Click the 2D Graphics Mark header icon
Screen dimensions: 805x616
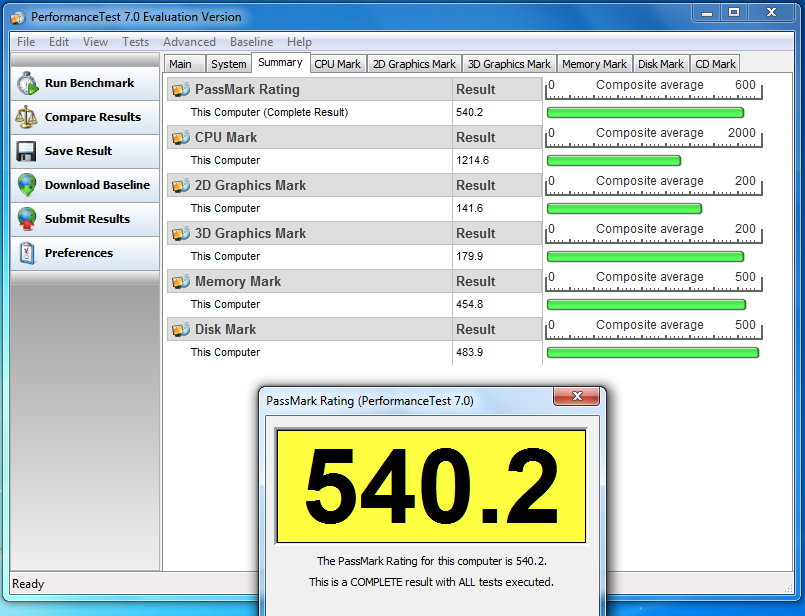coord(181,185)
